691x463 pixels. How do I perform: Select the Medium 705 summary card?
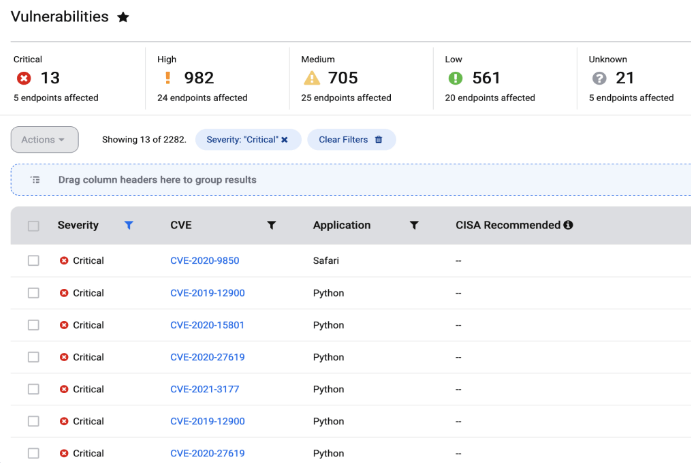pos(361,78)
